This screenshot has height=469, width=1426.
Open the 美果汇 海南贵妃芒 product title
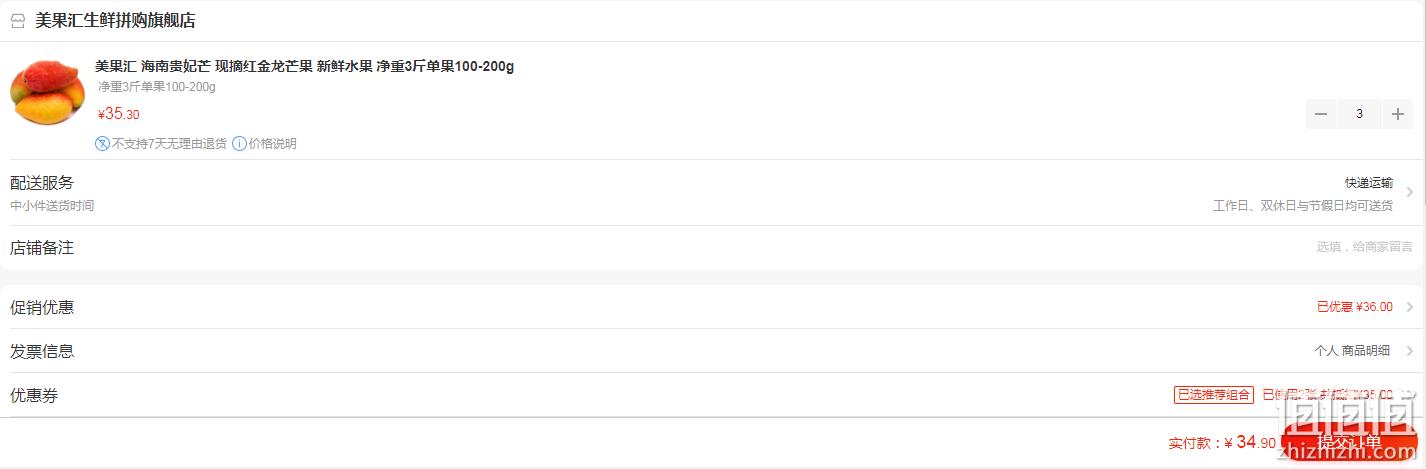pos(304,67)
